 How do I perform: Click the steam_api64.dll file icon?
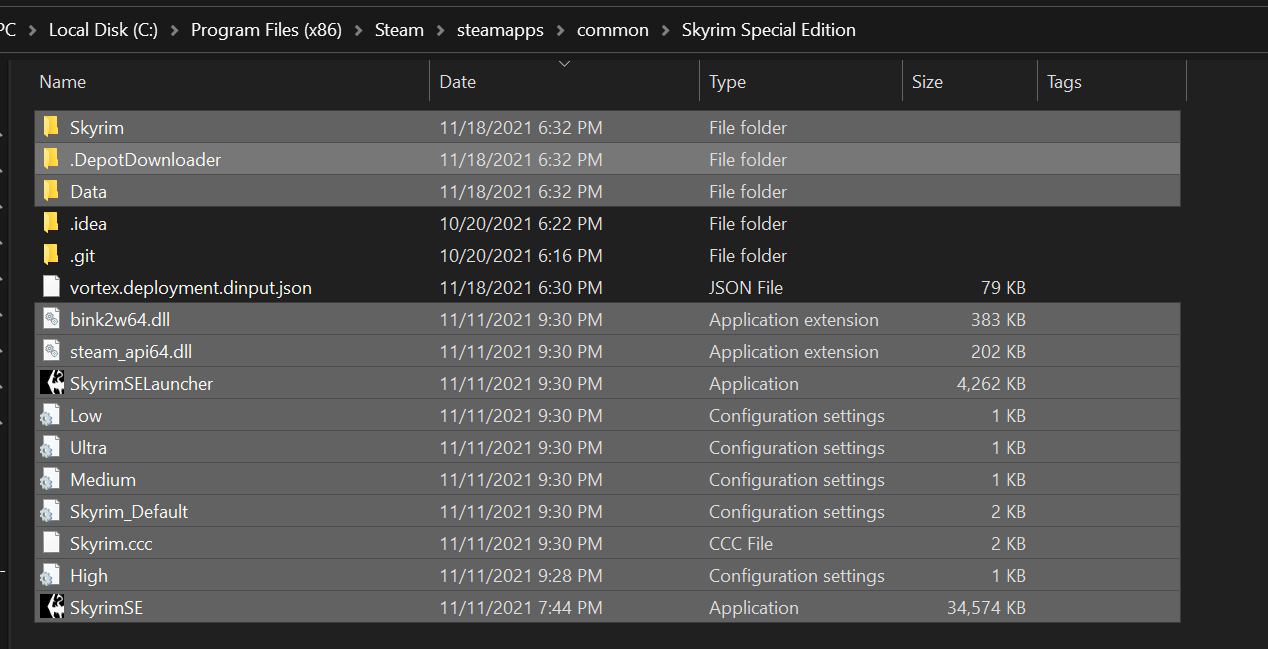click(x=51, y=351)
